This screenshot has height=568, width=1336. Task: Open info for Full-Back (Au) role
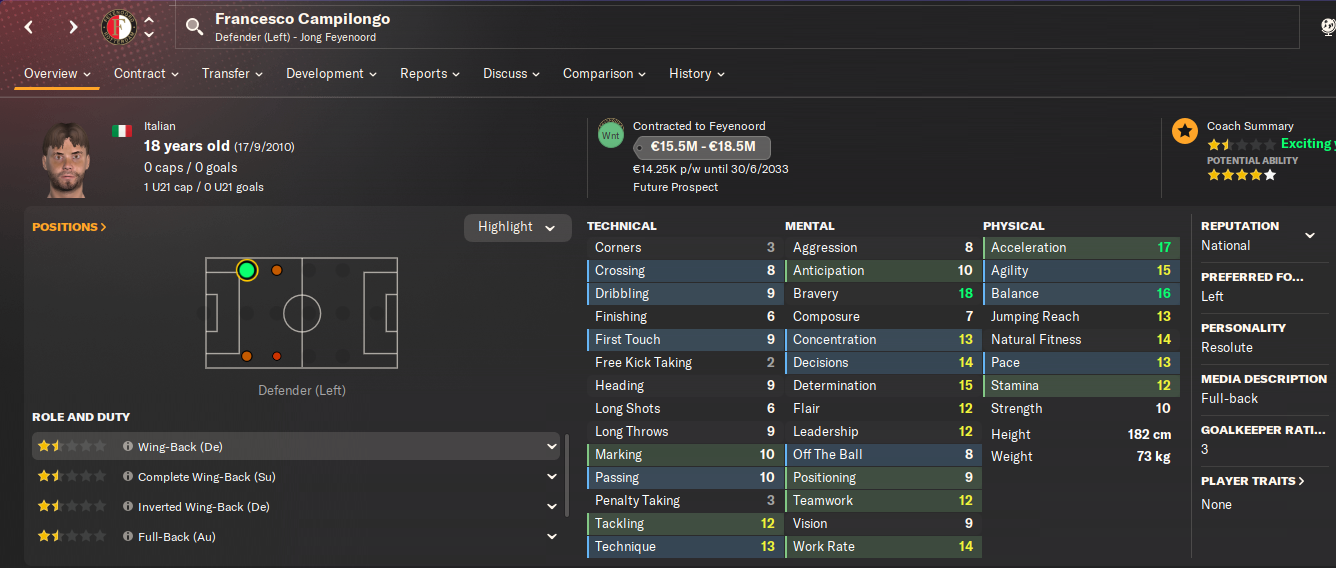[x=127, y=537]
